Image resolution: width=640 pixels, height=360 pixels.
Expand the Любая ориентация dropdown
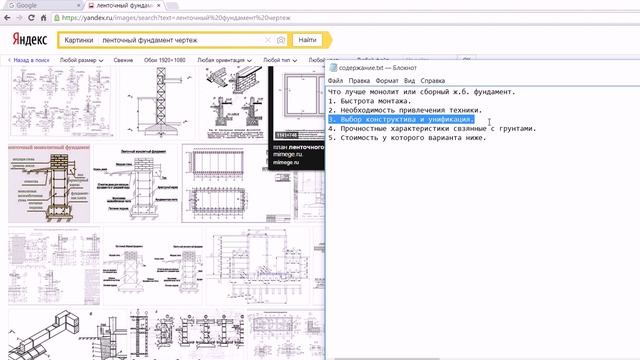[224, 60]
